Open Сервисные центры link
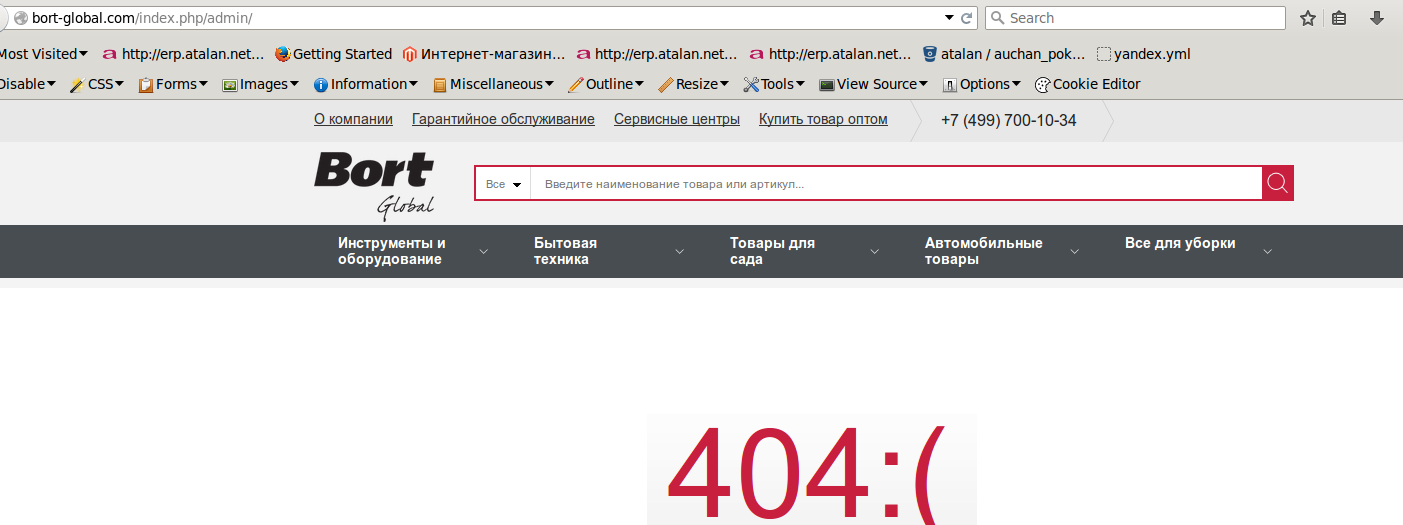Viewport: 1403px width, 525px height. tap(677, 119)
